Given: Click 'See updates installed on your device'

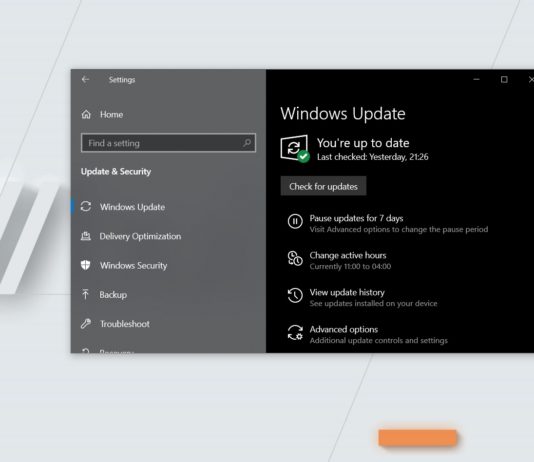Looking at the screenshot, I should tap(373, 304).
